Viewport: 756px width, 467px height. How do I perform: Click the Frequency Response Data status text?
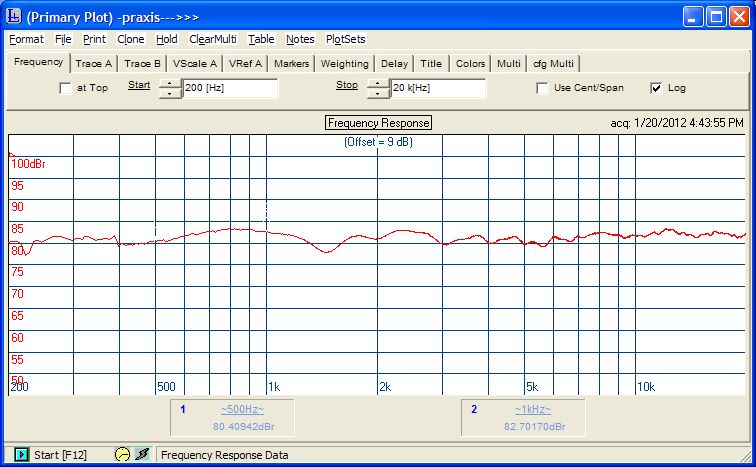coord(225,455)
